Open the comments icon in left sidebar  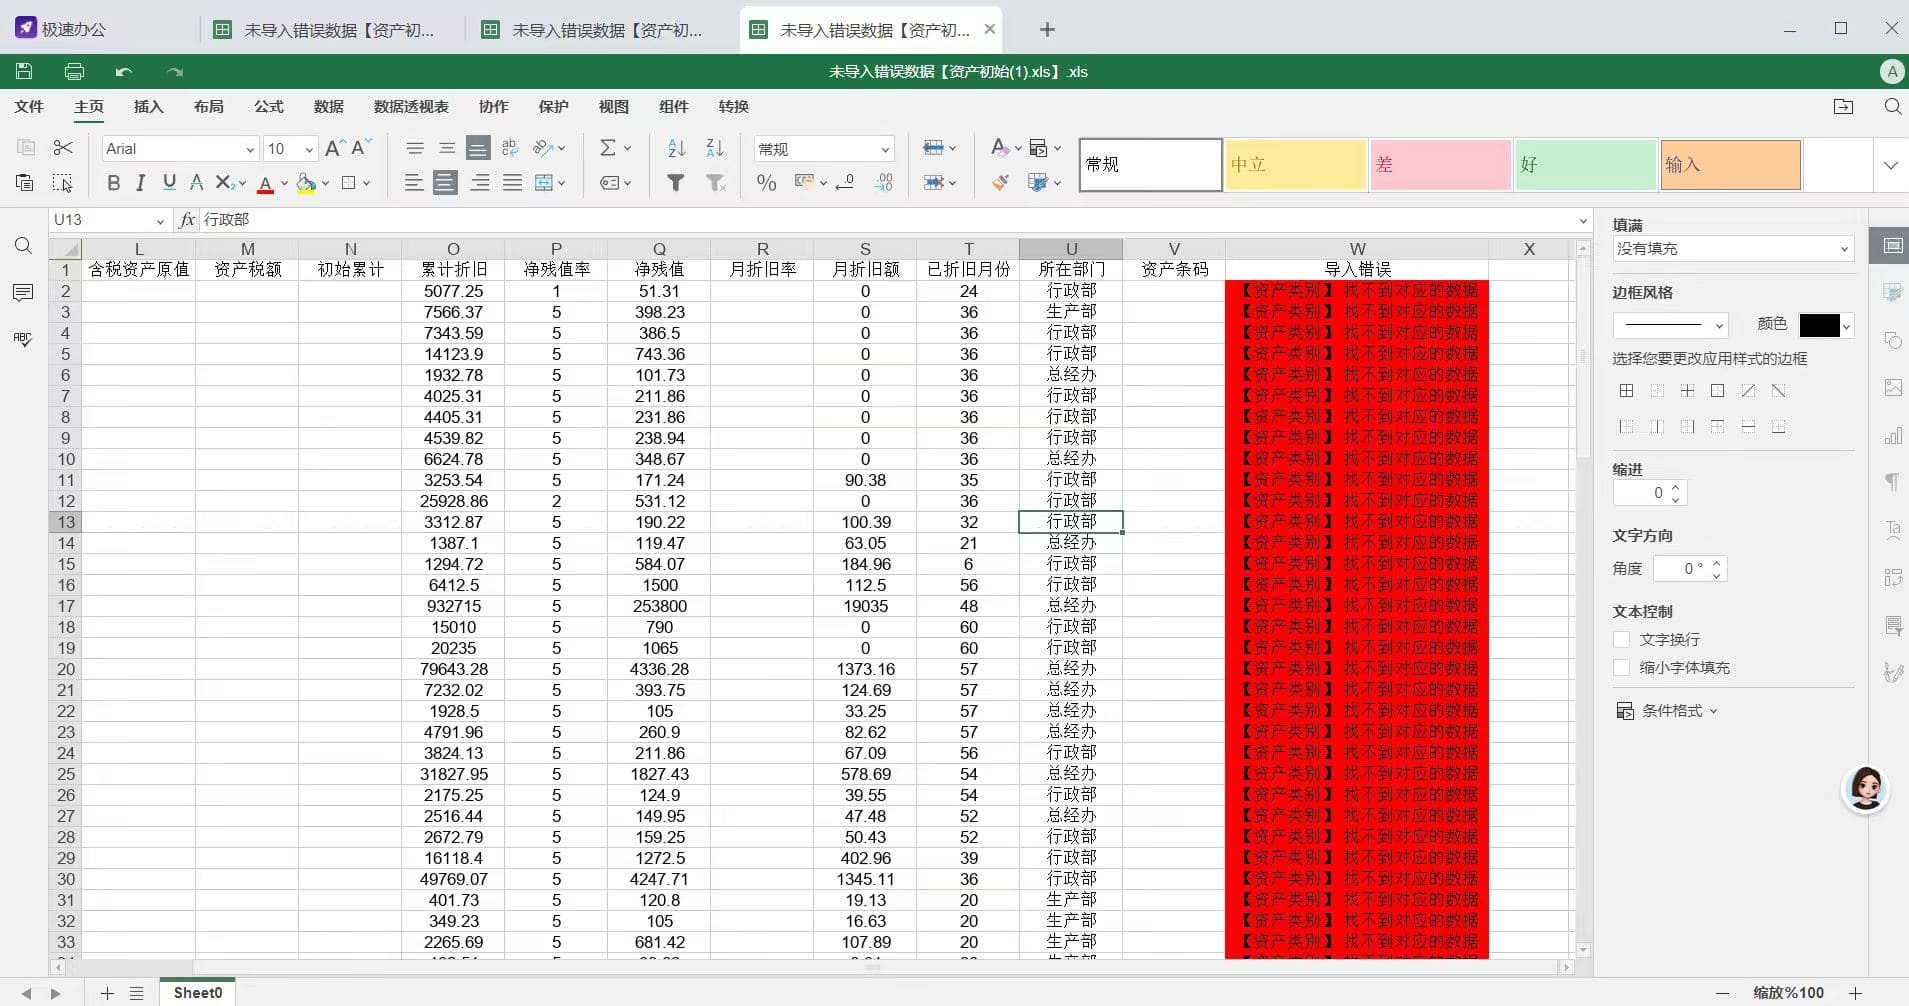[x=23, y=292]
